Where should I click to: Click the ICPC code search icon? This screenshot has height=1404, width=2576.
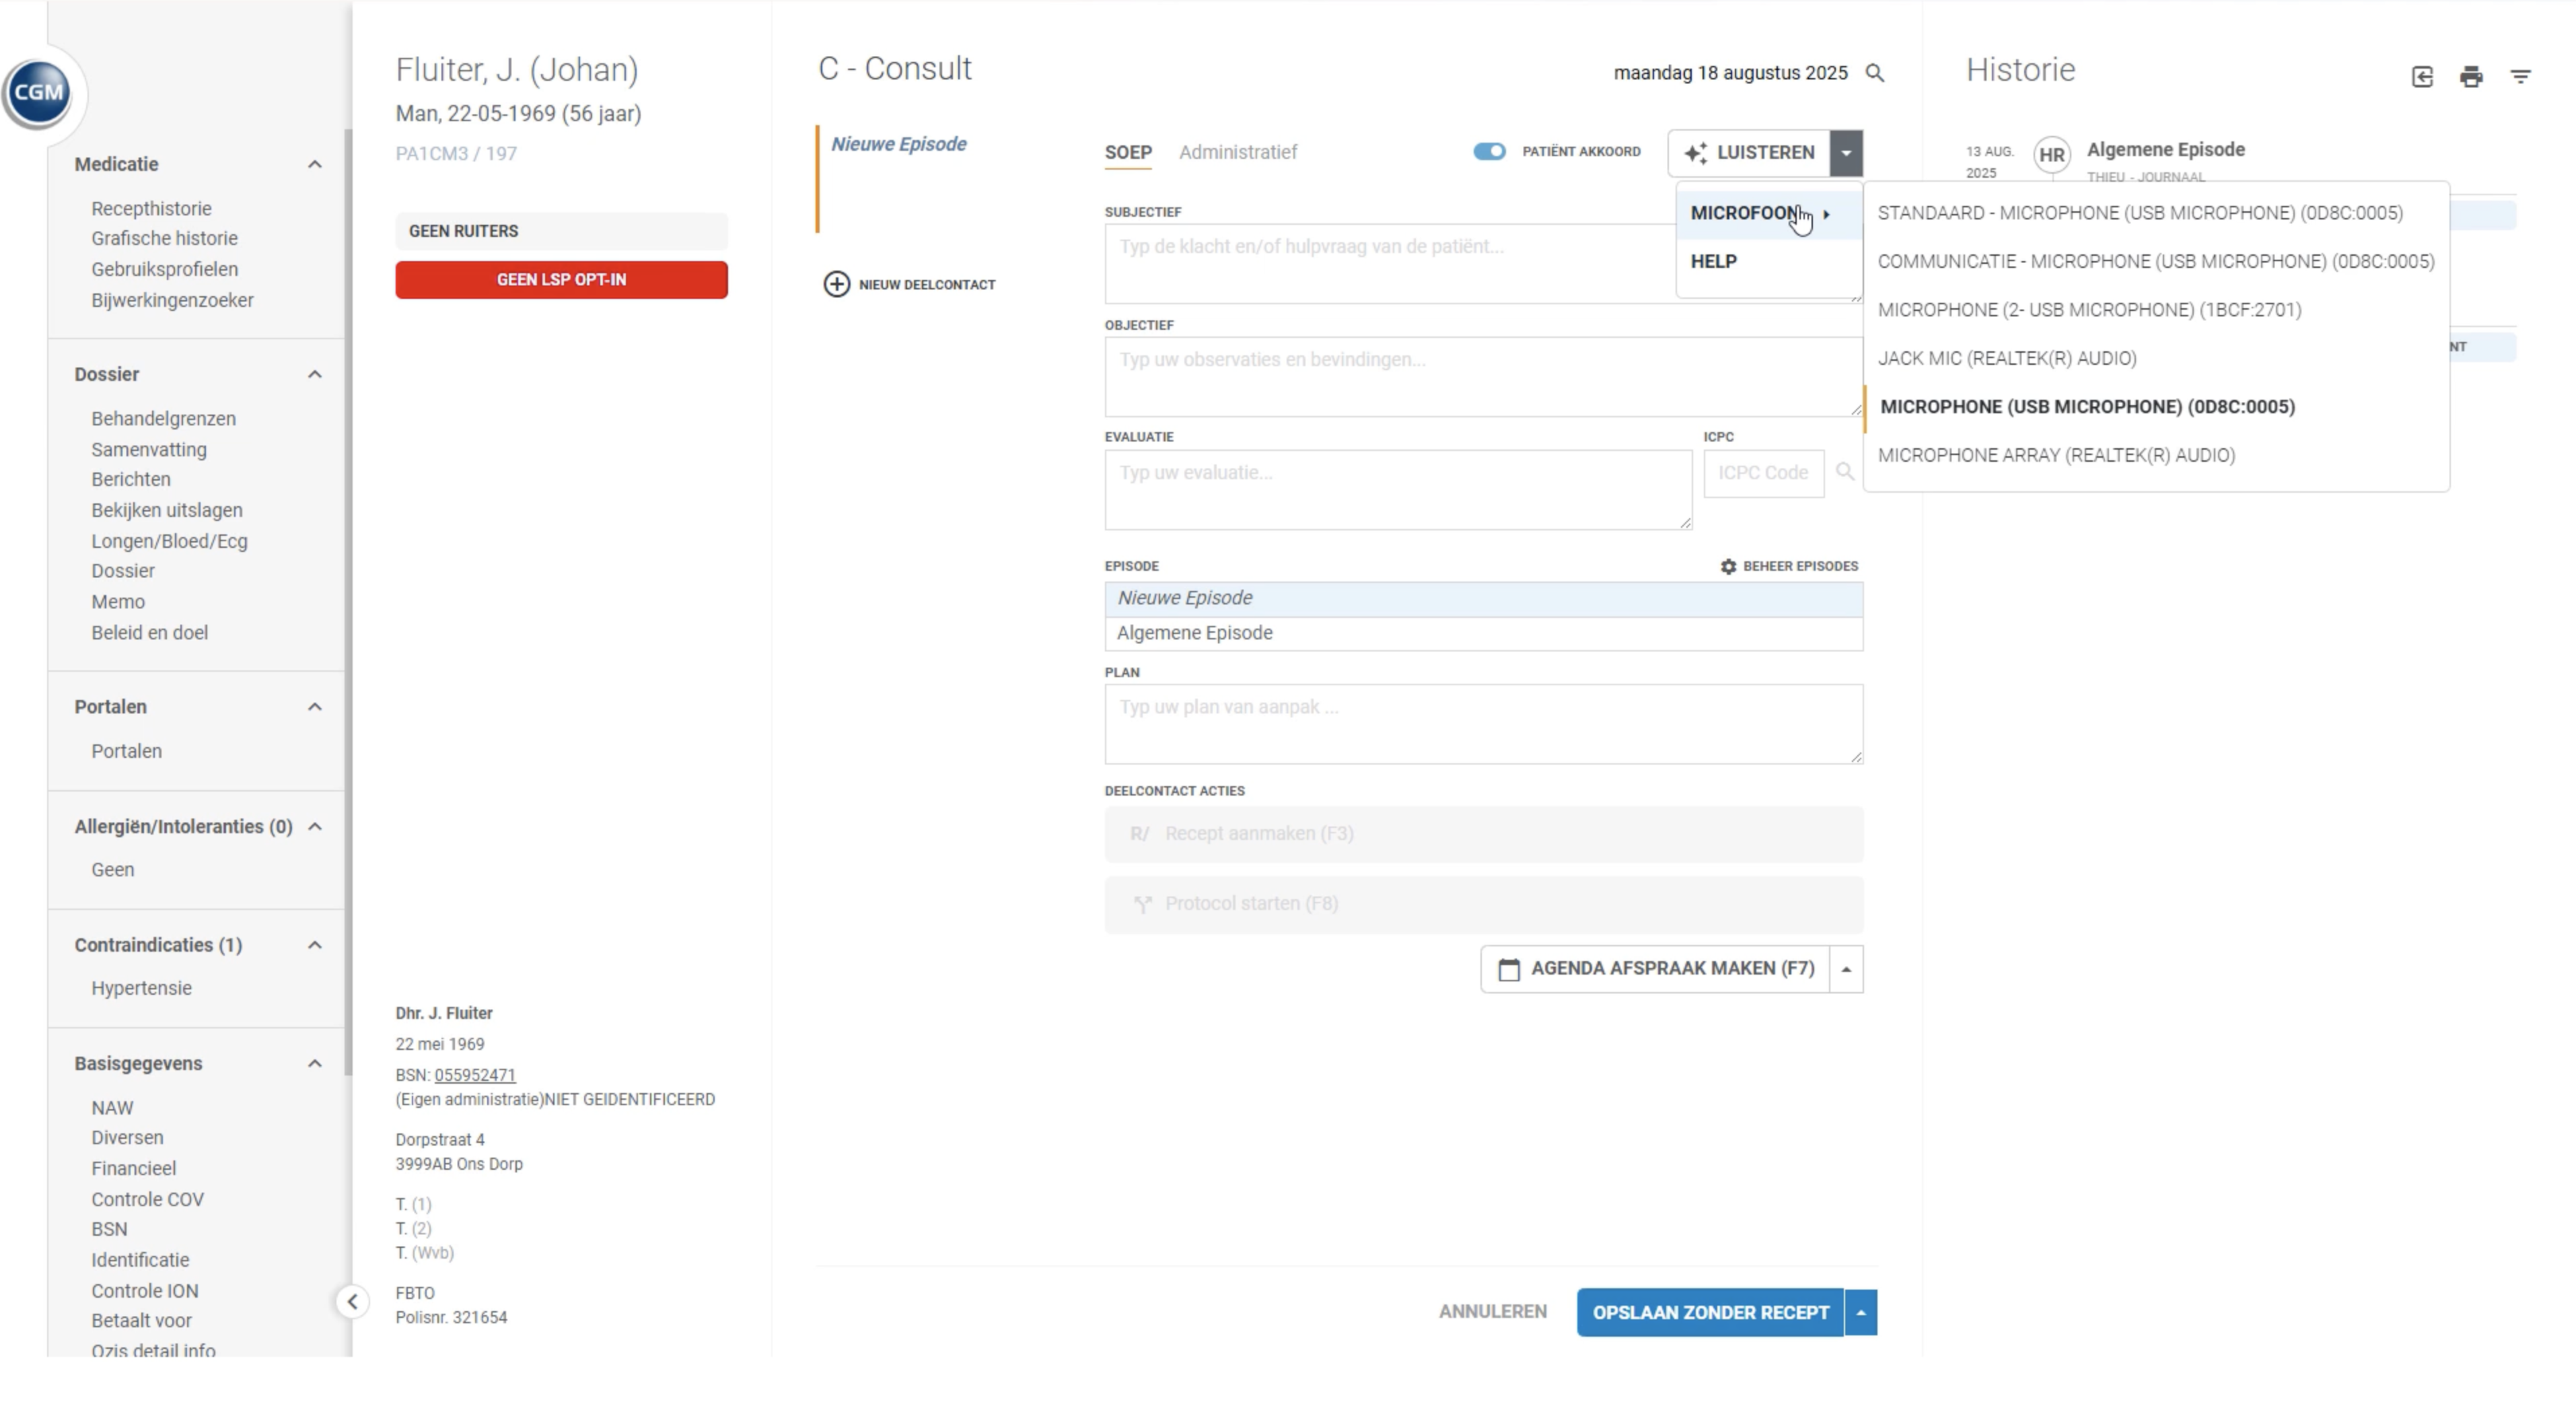[x=1845, y=472]
